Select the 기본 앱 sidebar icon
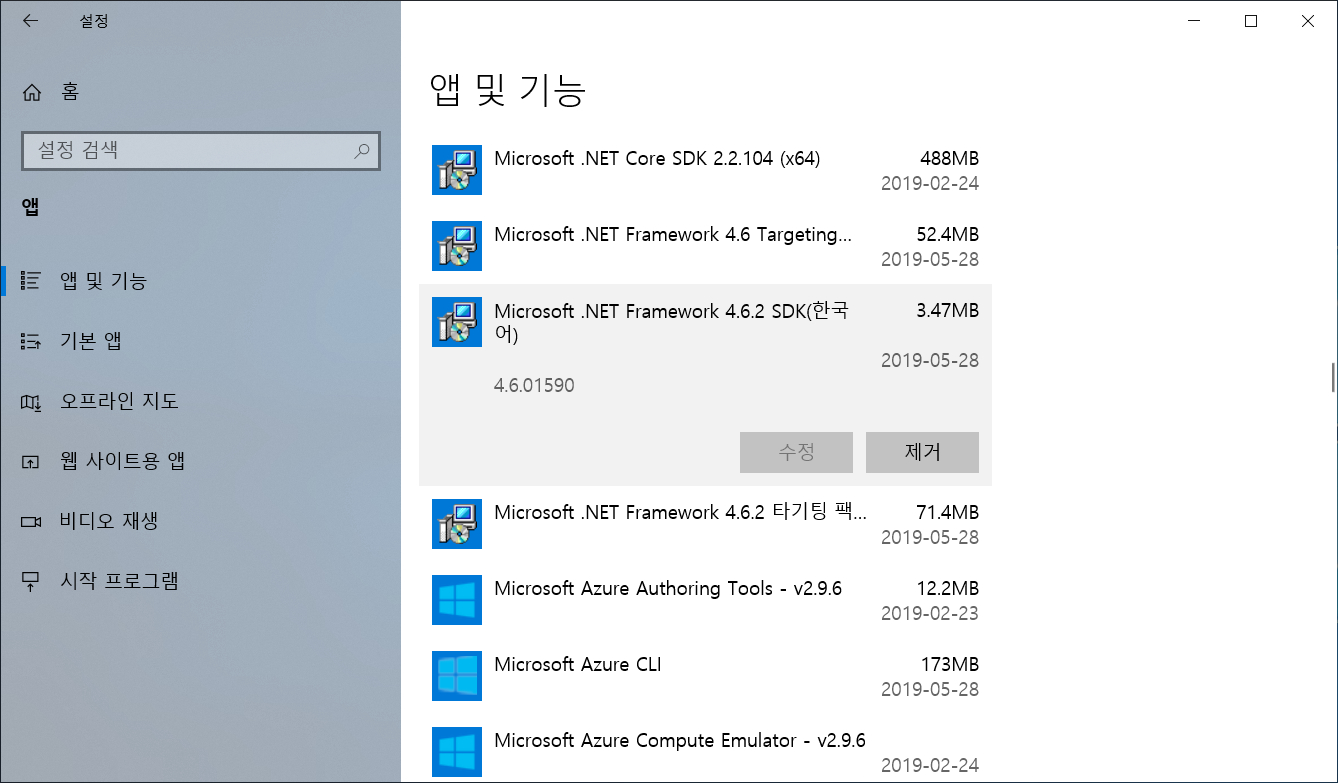This screenshot has width=1338, height=783. point(31,341)
